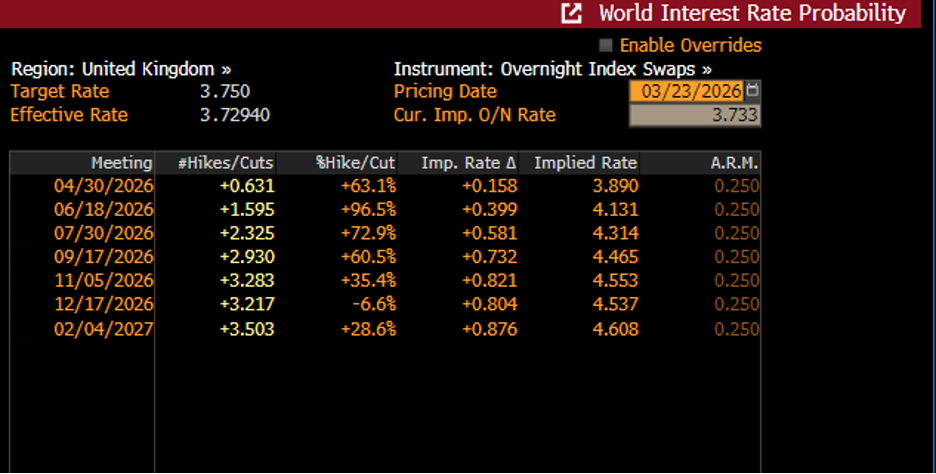The width and height of the screenshot is (936, 474).
Task: Select the 02/04/2027 meeting date
Action: pos(104,329)
